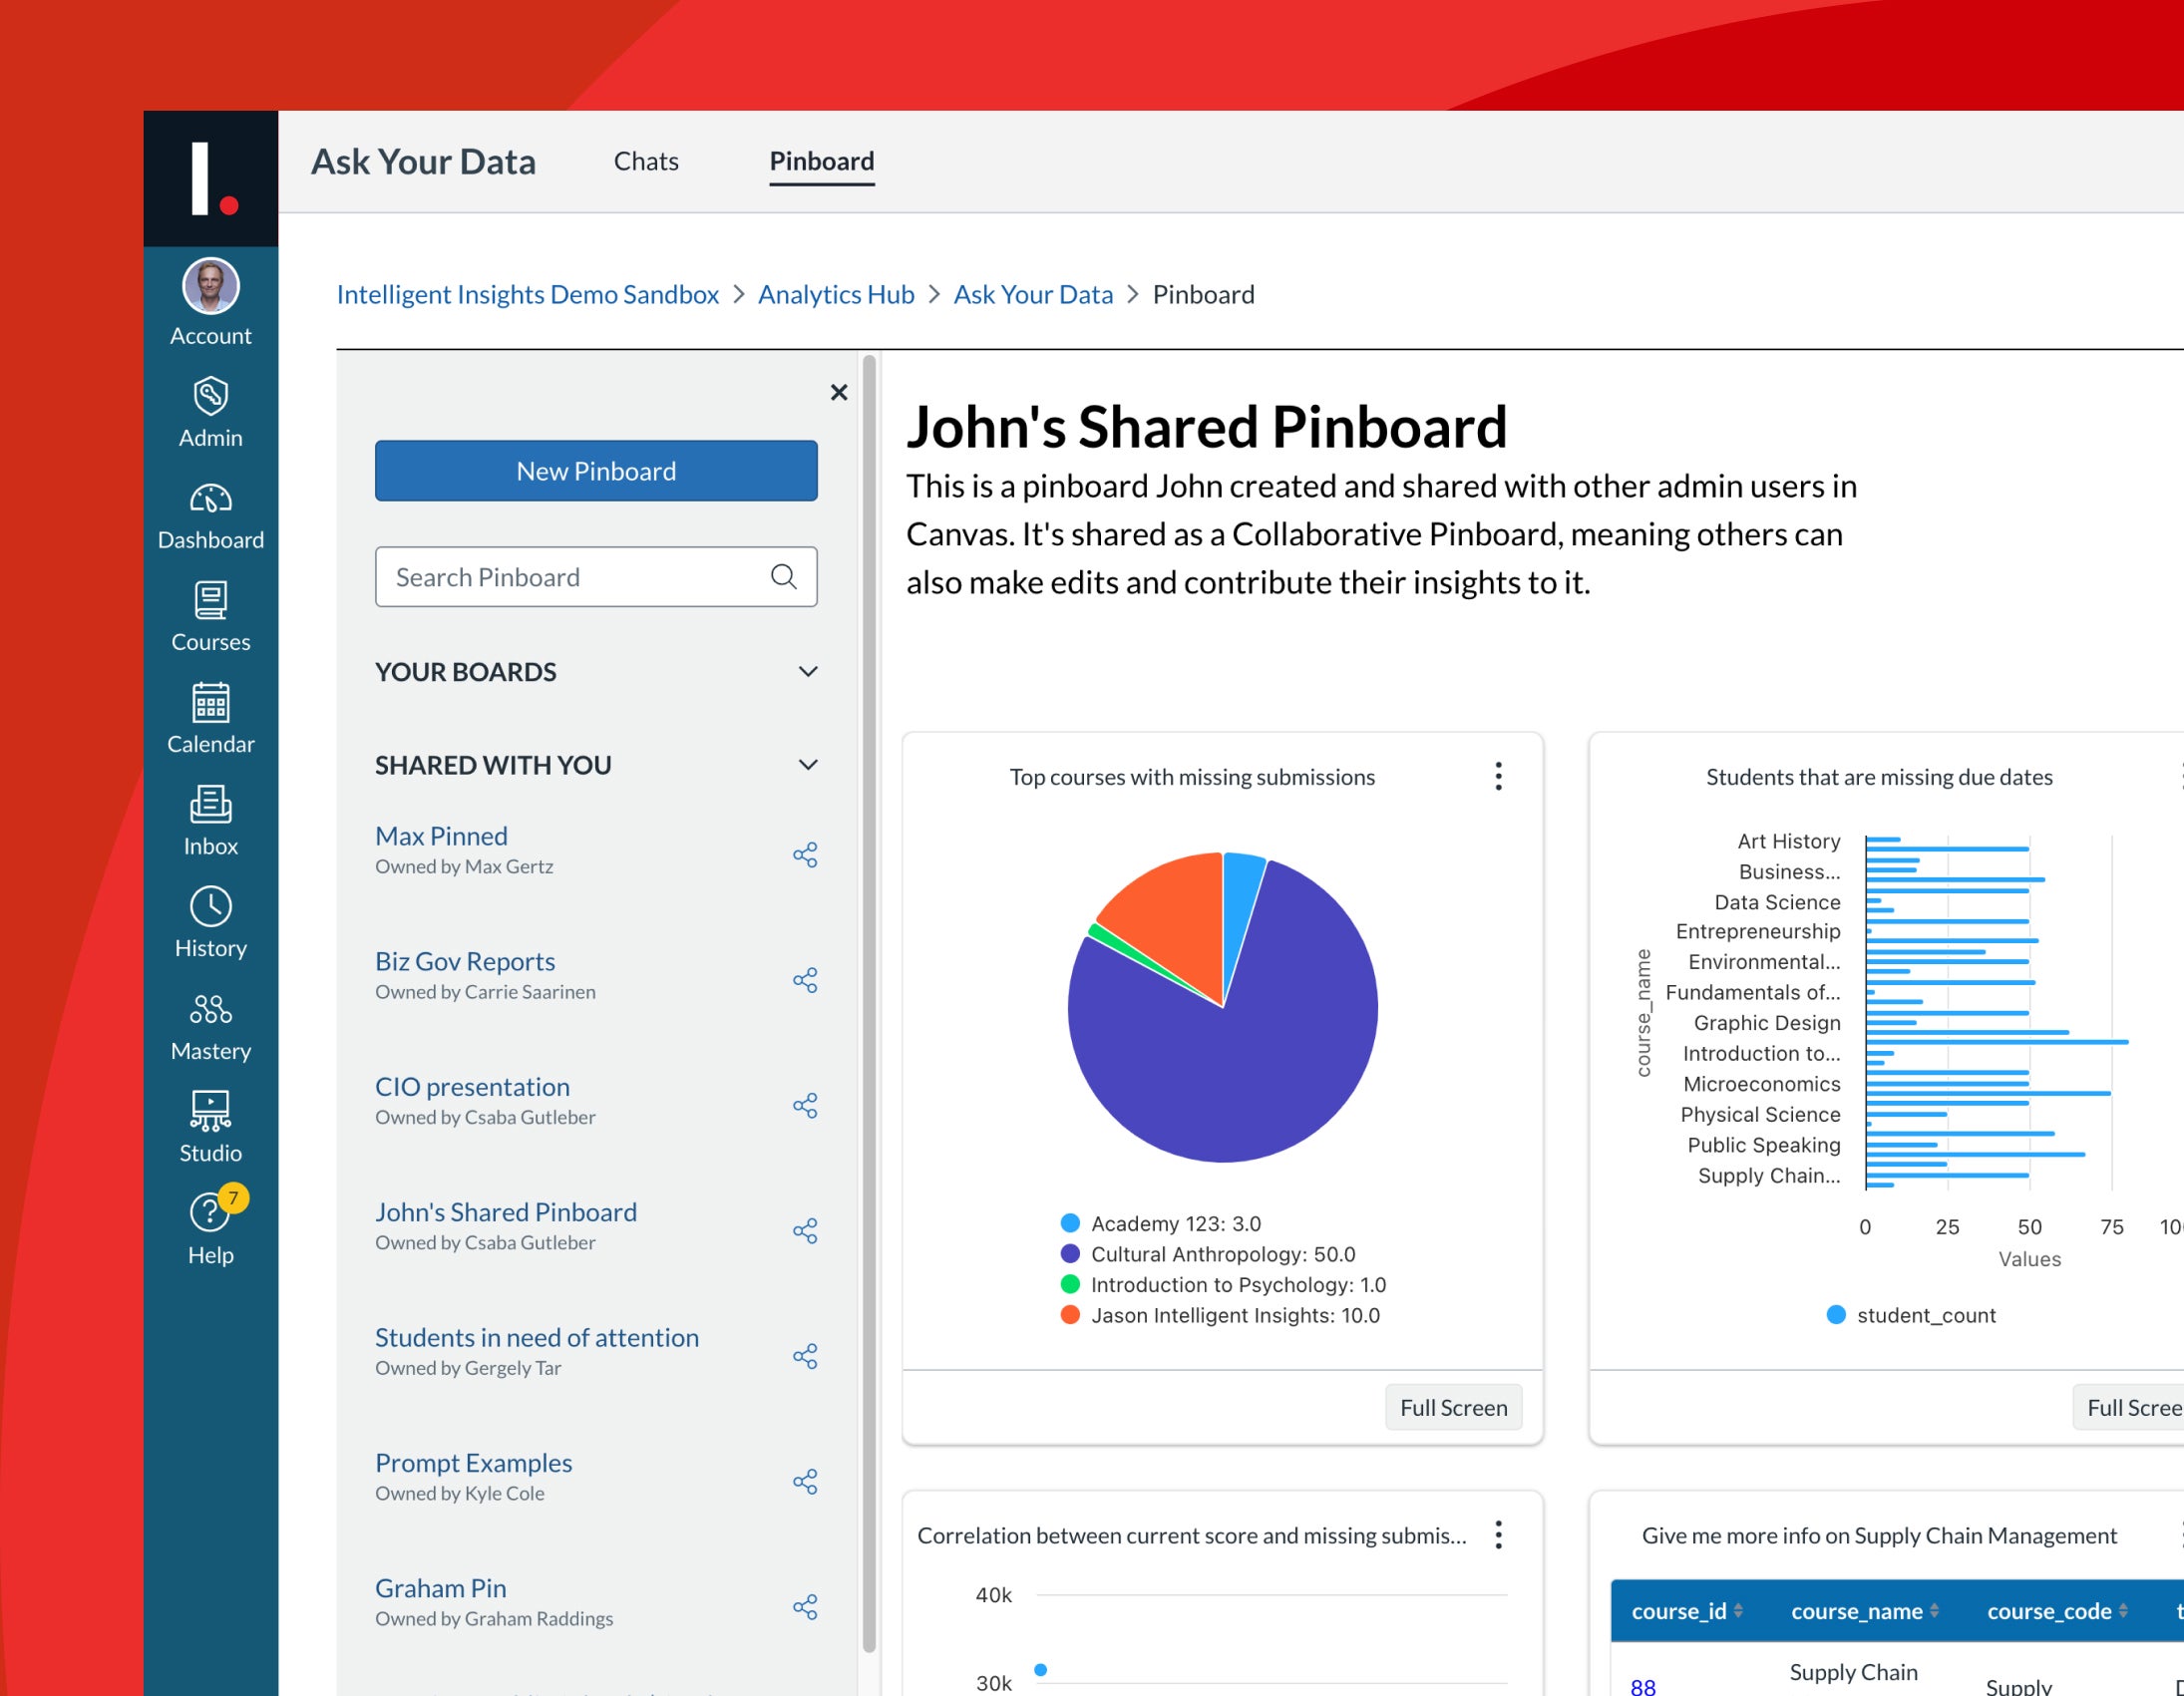
Task: Collapse the YOUR BOARDS section
Action: [808, 671]
